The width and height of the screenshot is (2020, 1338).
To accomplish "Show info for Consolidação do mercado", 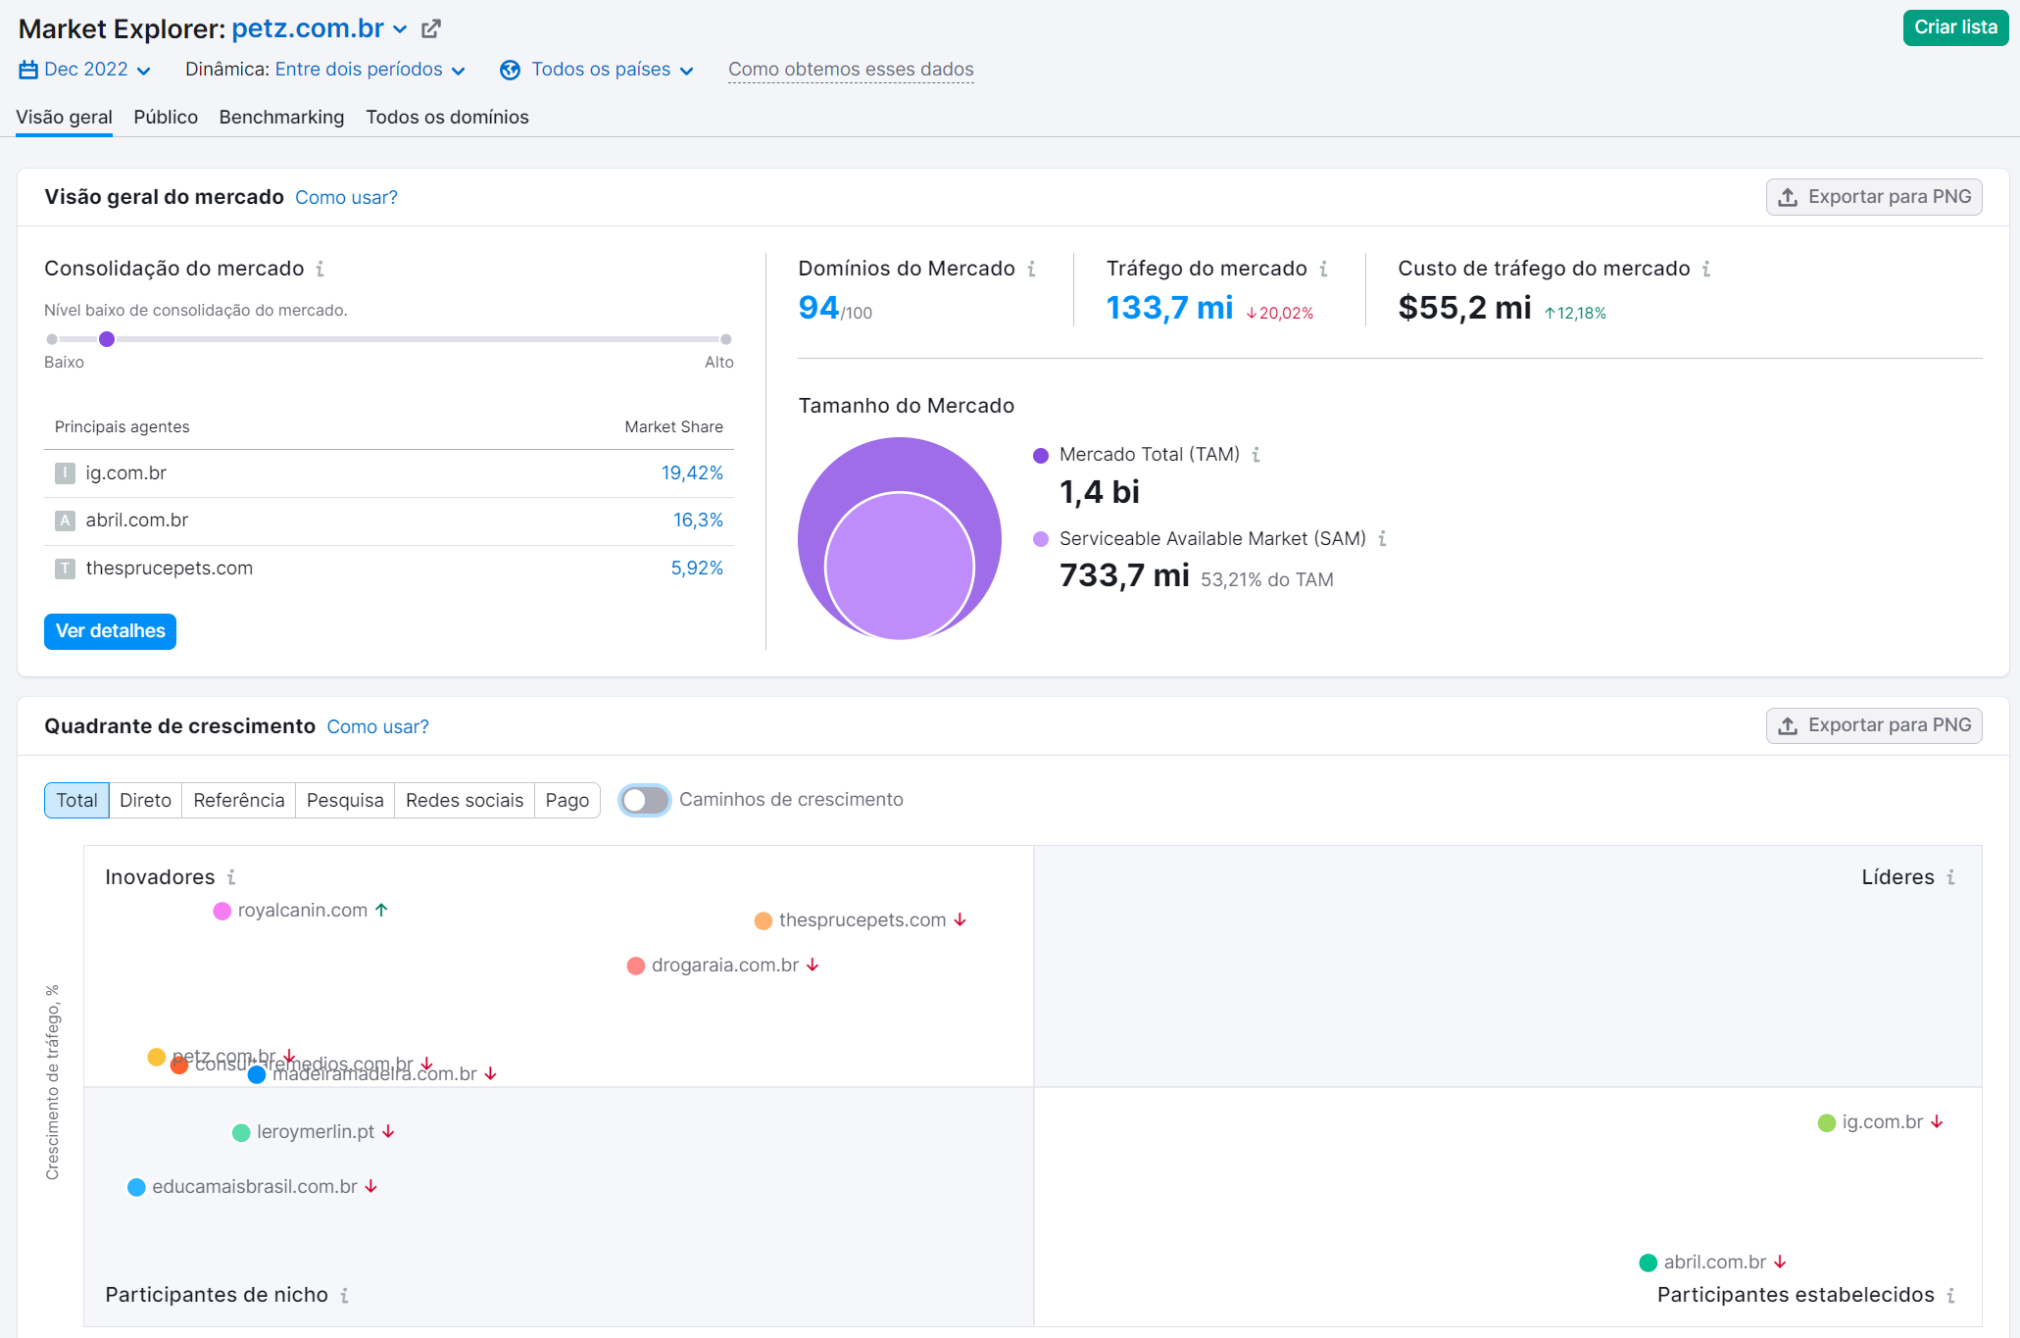I will tap(320, 269).
